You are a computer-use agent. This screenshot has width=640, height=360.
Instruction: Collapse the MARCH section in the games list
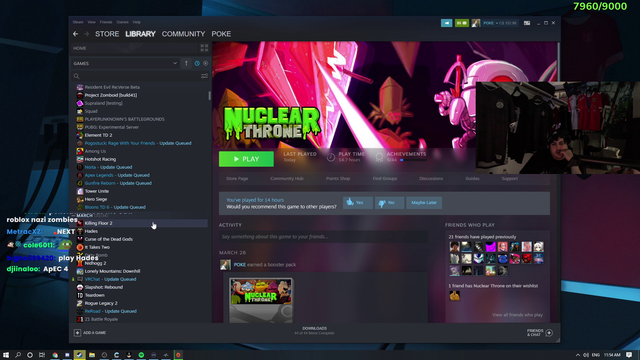coord(84,215)
